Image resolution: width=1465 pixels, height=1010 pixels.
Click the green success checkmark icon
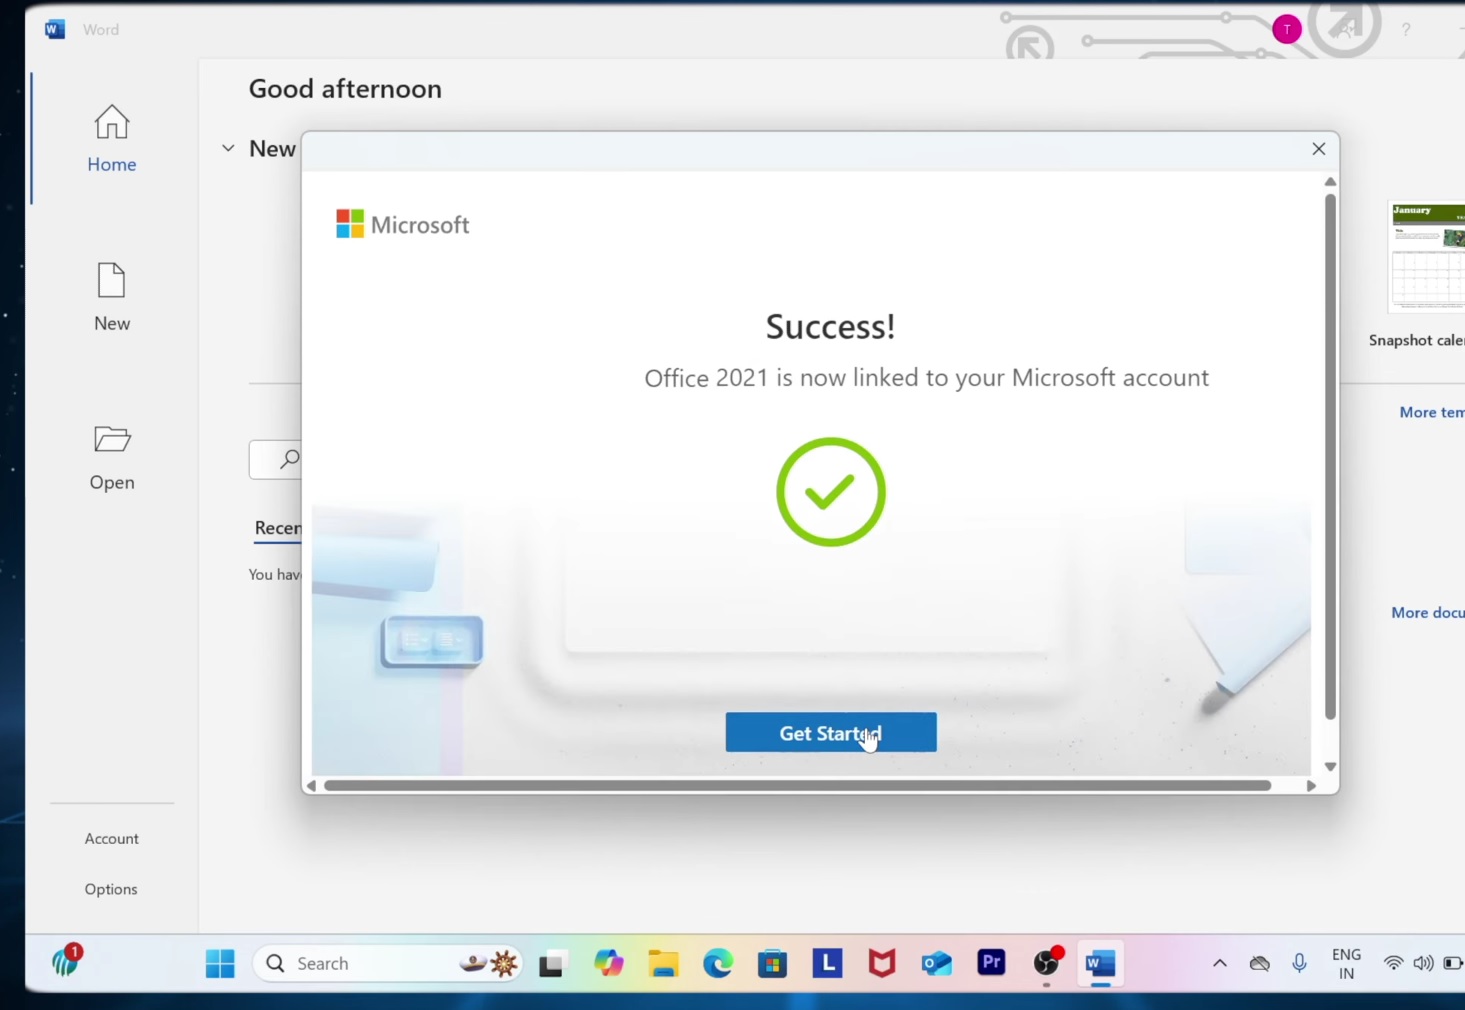pyautogui.click(x=831, y=492)
